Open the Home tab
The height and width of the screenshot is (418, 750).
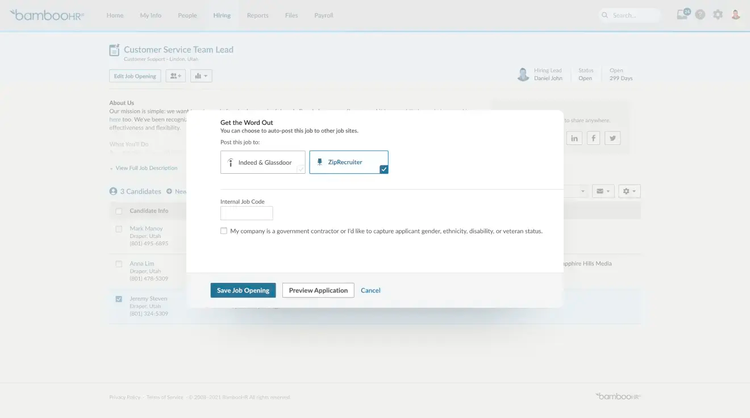[115, 15]
